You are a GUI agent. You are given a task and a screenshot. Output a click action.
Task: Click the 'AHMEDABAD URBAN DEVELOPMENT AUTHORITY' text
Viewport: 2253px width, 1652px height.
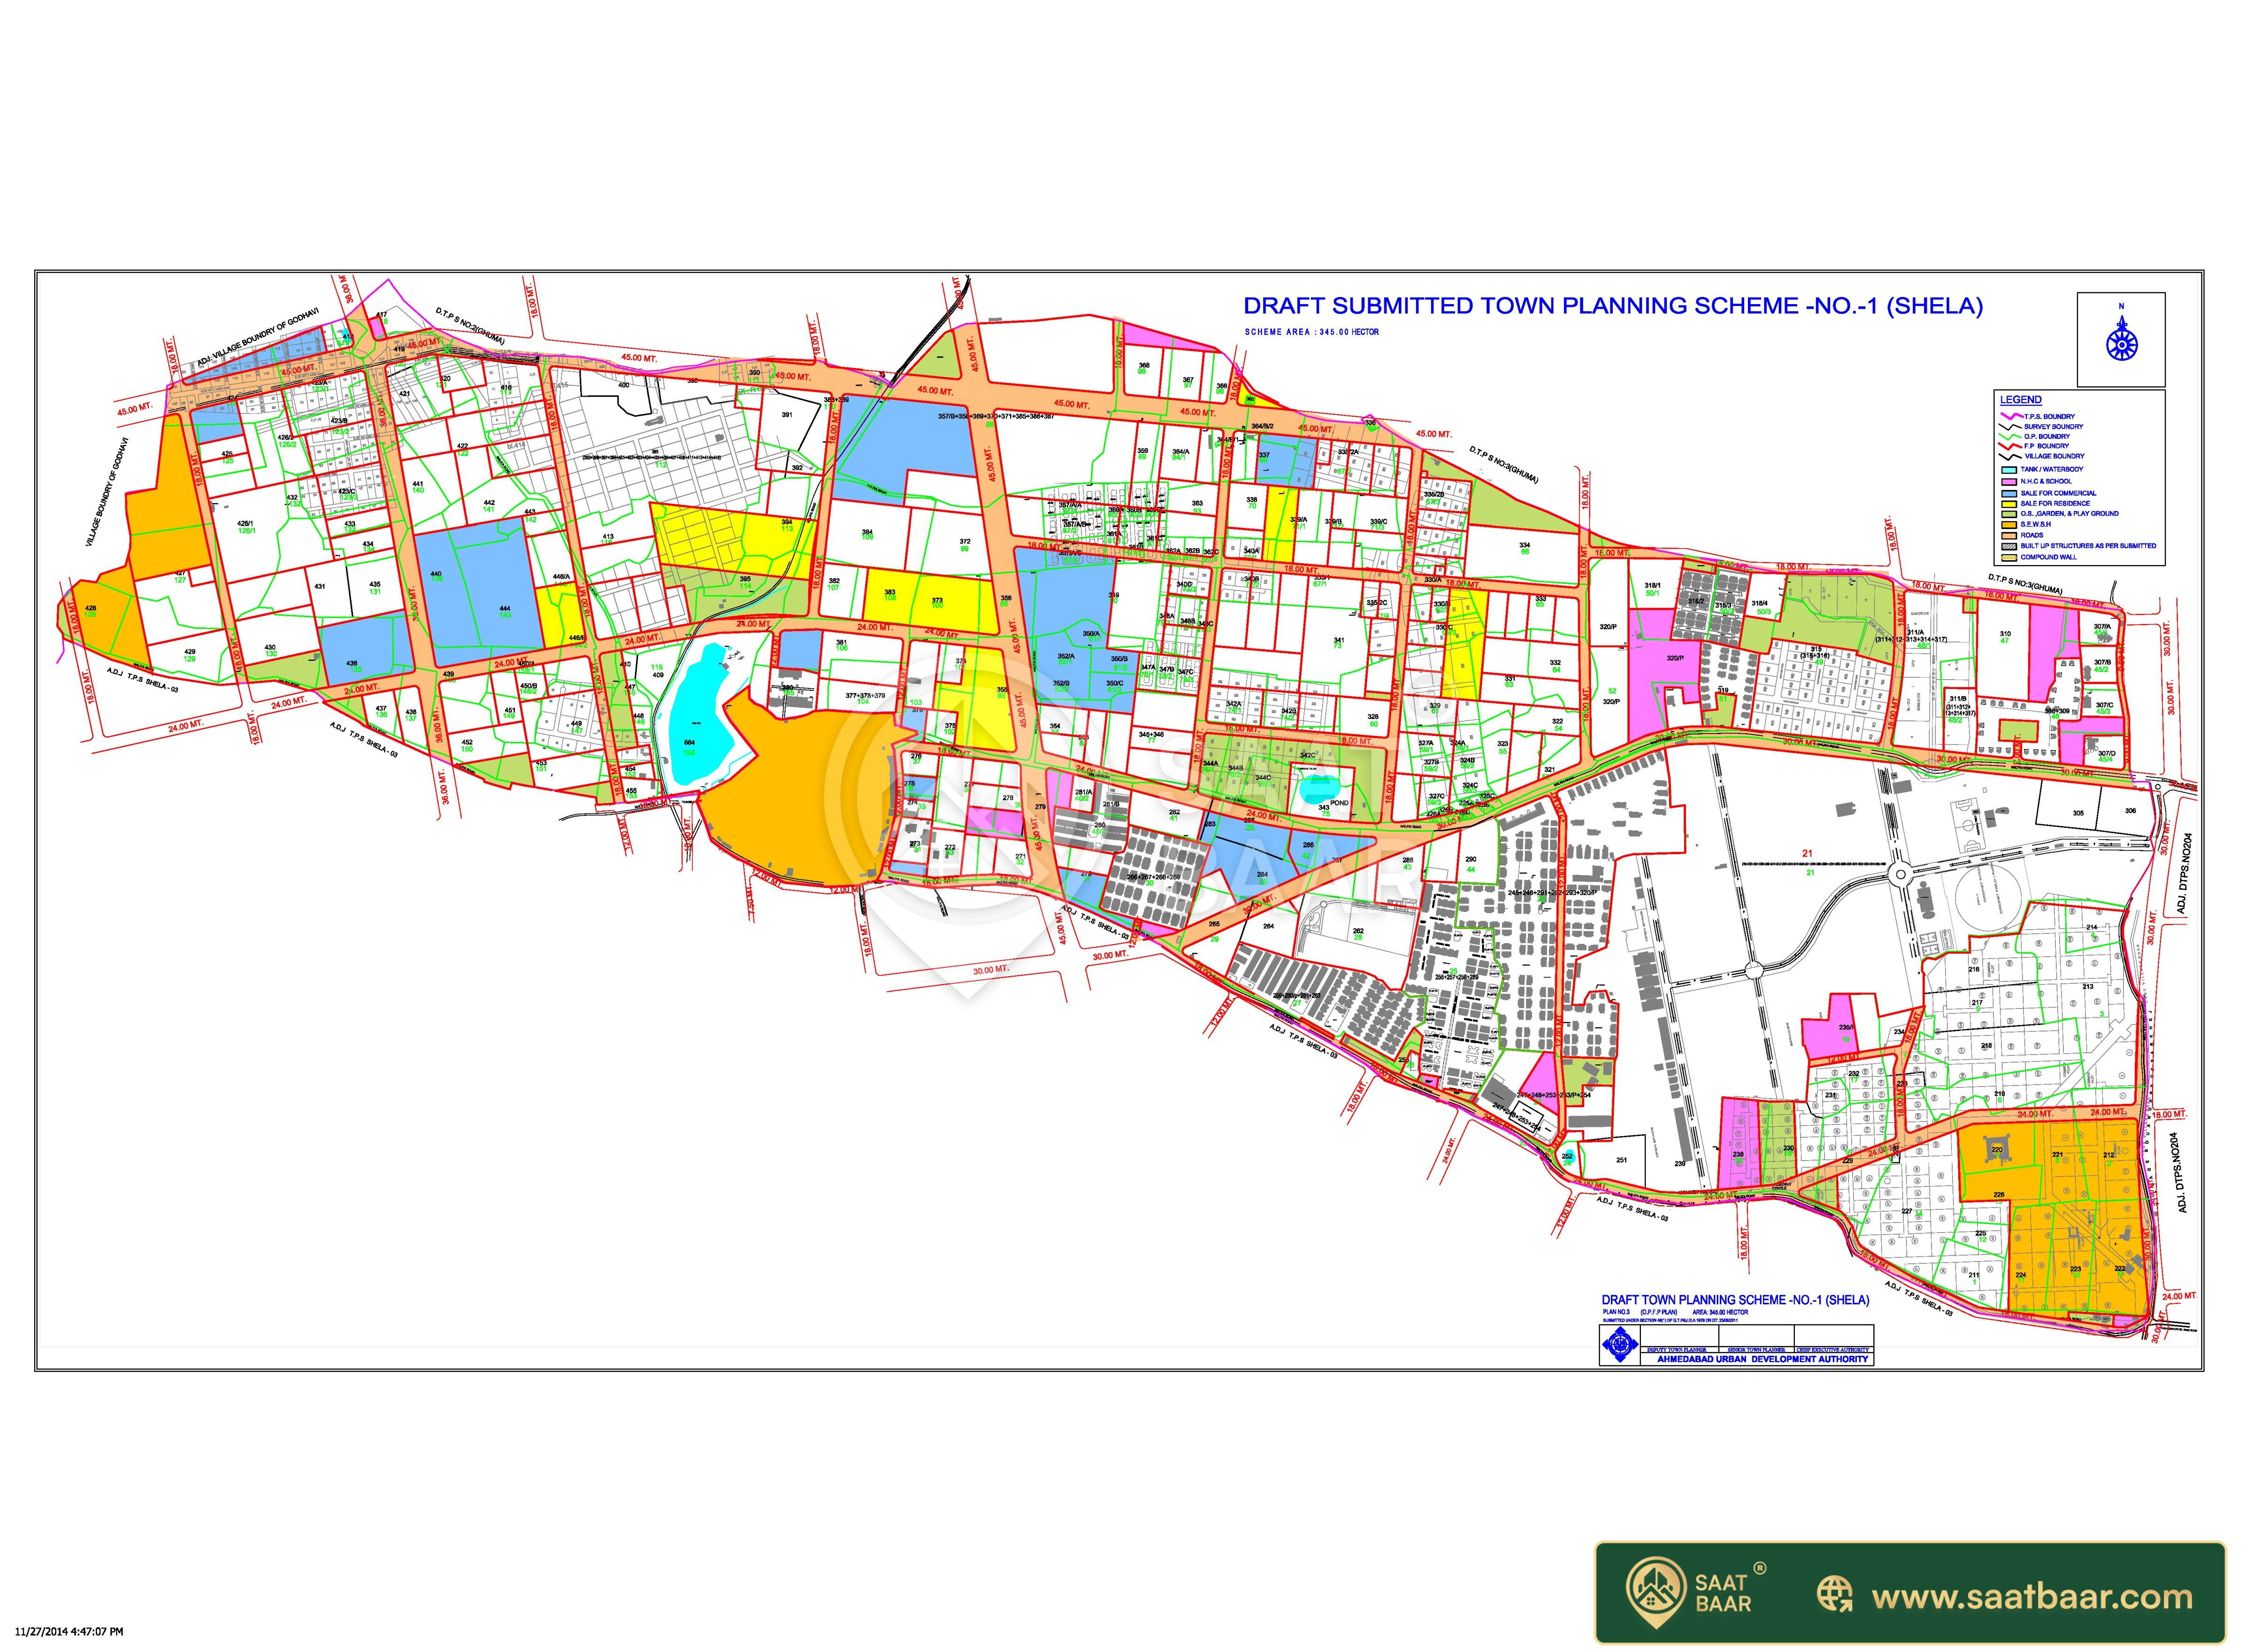pyautogui.click(x=1762, y=1359)
